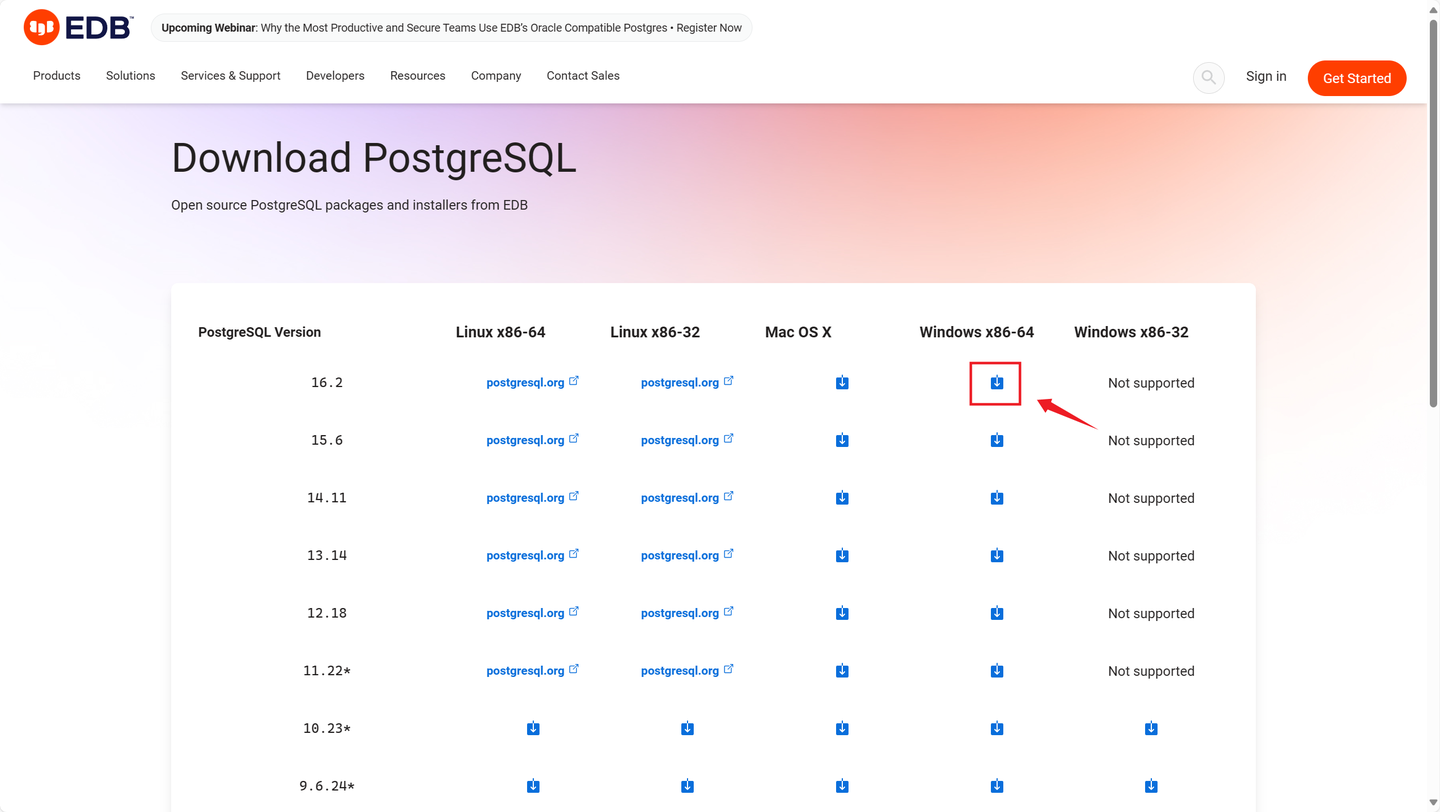Image resolution: width=1440 pixels, height=812 pixels.
Task: Click version number 9.6.24* text
Action: click(x=327, y=786)
